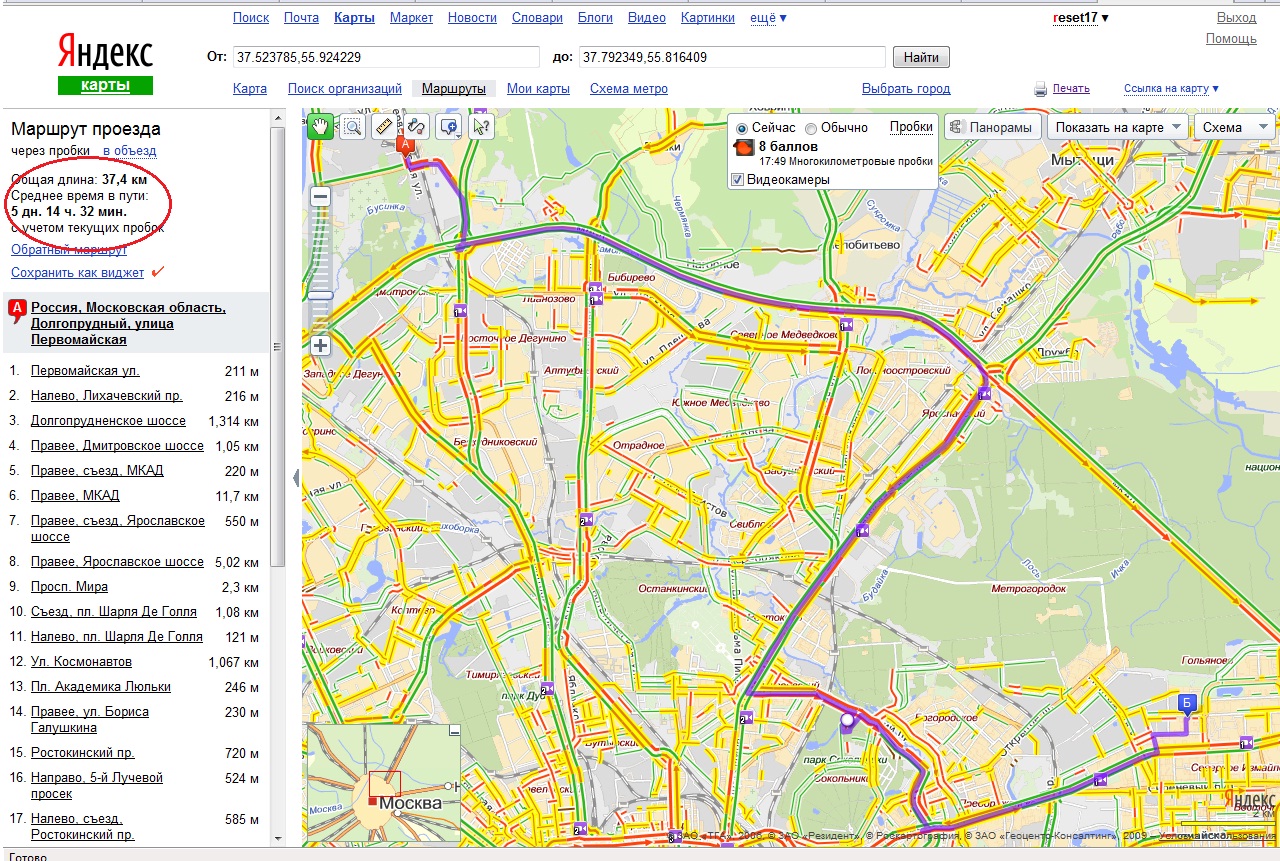Select the Обычно traffic radio button
Screen dimensions: 1280x861
click(811, 128)
